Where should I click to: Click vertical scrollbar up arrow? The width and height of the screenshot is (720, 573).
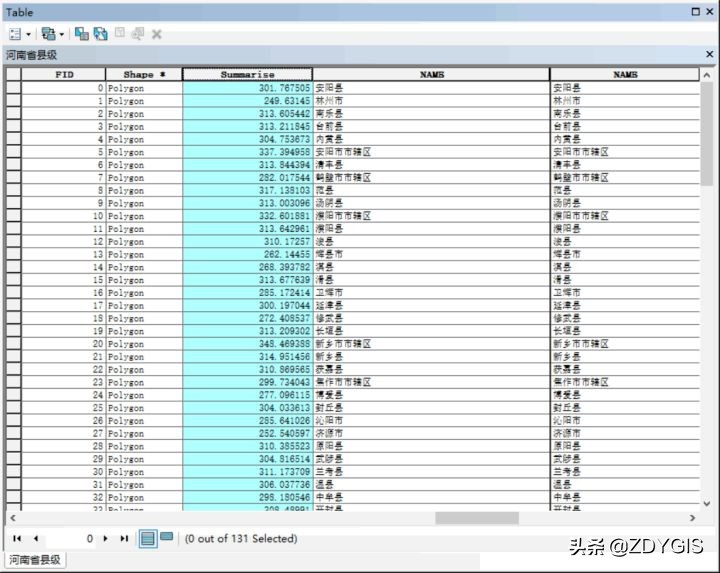pyautogui.click(x=707, y=75)
